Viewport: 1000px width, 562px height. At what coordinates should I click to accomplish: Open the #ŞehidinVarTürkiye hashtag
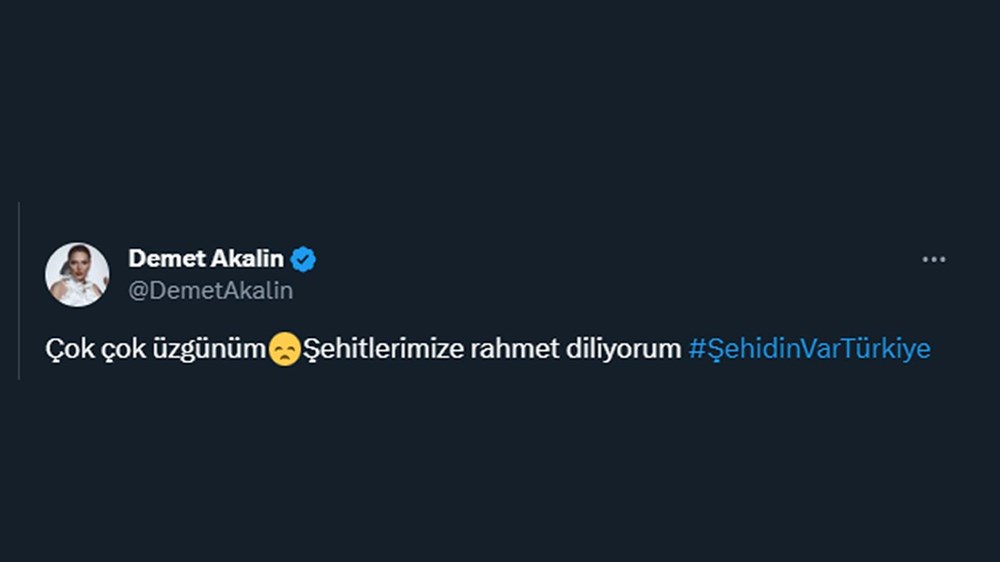pos(809,349)
